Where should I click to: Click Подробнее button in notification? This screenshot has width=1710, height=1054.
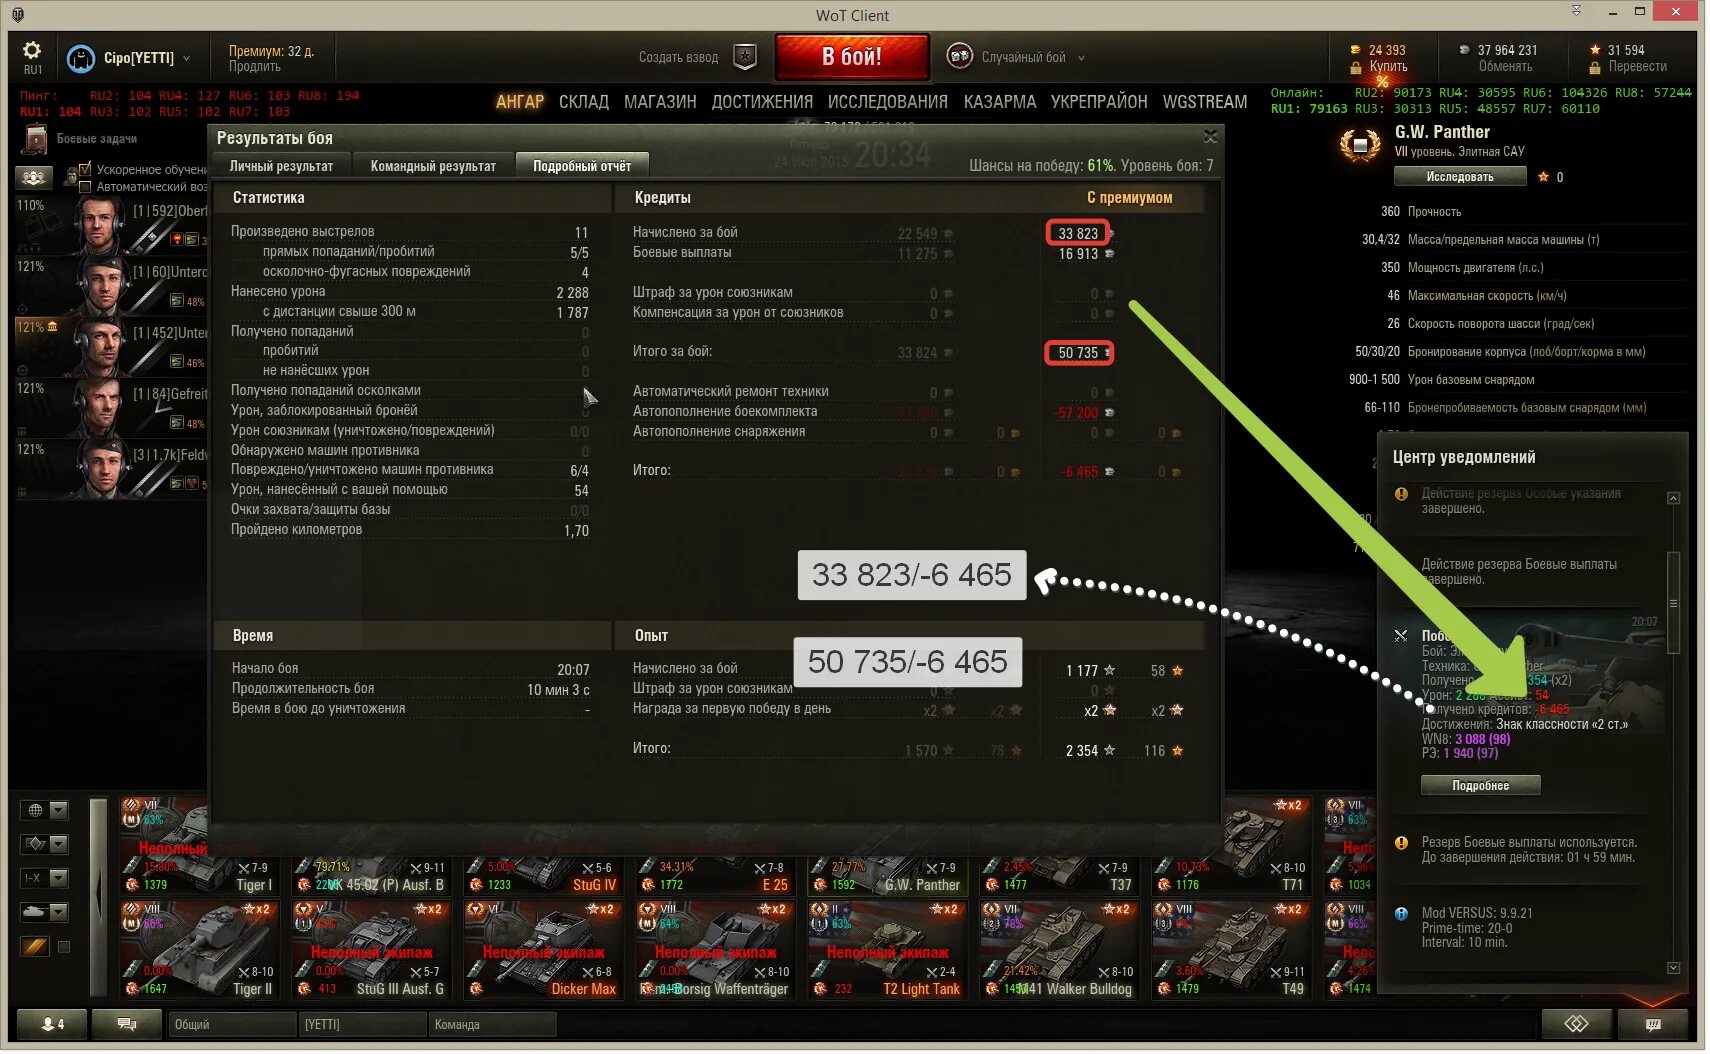click(x=1480, y=786)
